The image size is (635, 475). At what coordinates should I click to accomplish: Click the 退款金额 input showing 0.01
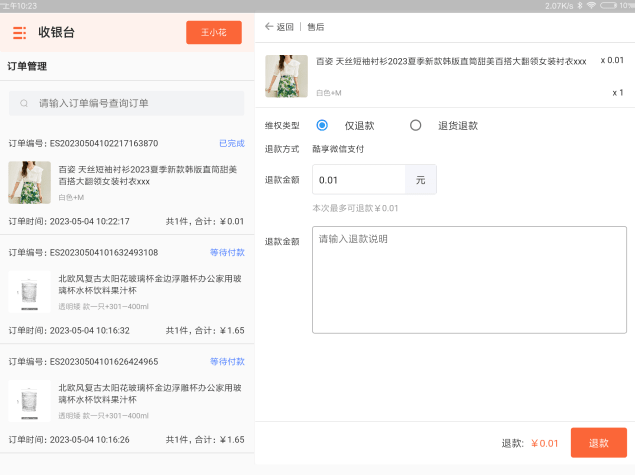click(359, 179)
